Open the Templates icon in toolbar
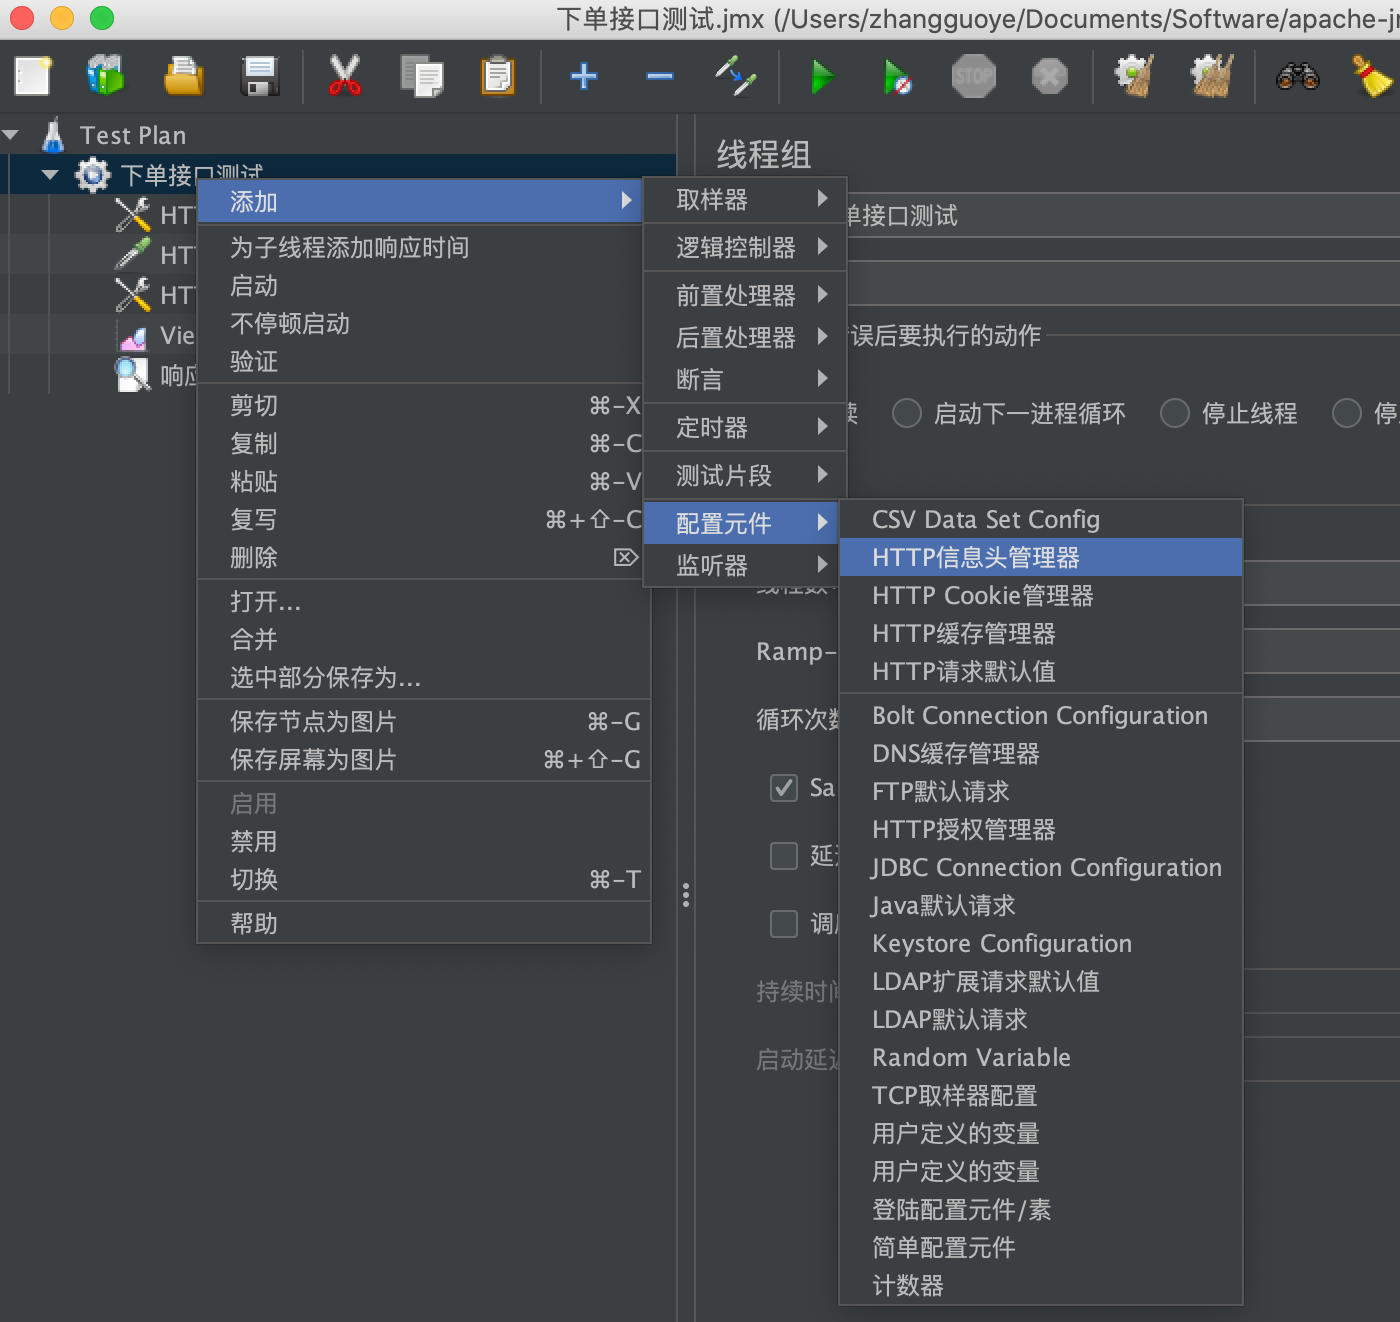Image resolution: width=1400 pixels, height=1322 pixels. (105, 76)
